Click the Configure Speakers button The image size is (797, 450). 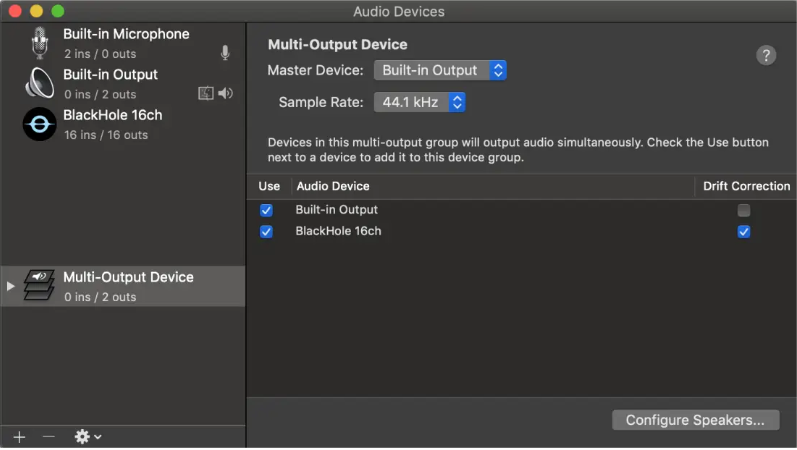[695, 420]
